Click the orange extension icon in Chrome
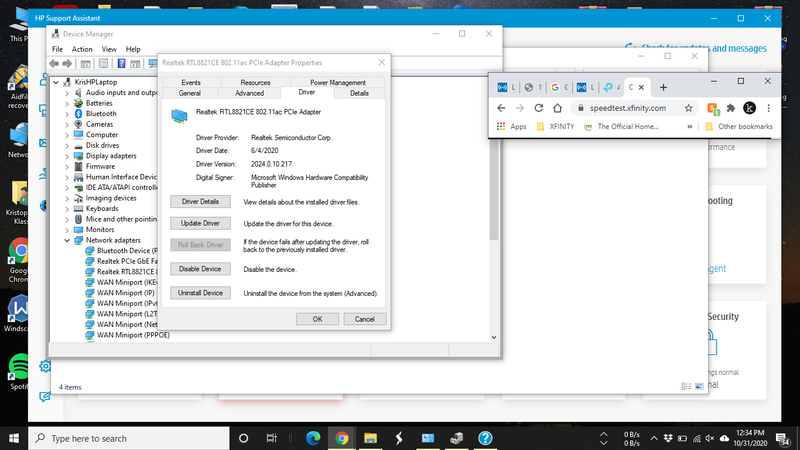The width and height of the screenshot is (800, 450). click(713, 108)
